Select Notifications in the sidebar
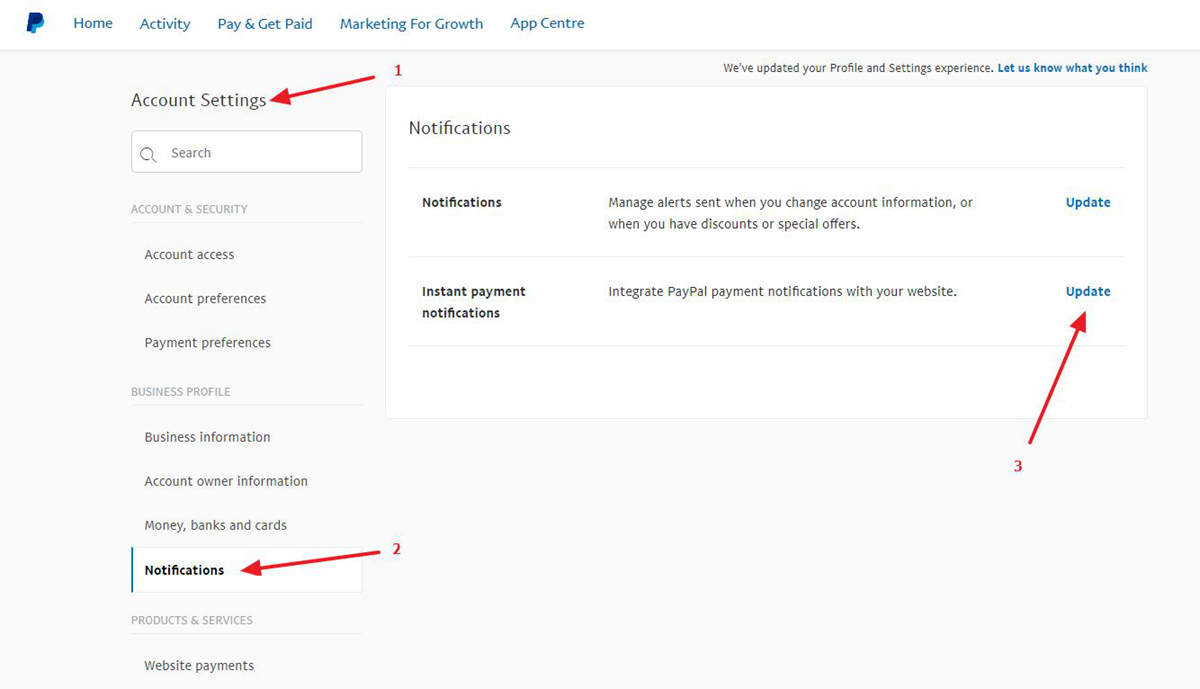The height and width of the screenshot is (689, 1200). tap(184, 570)
